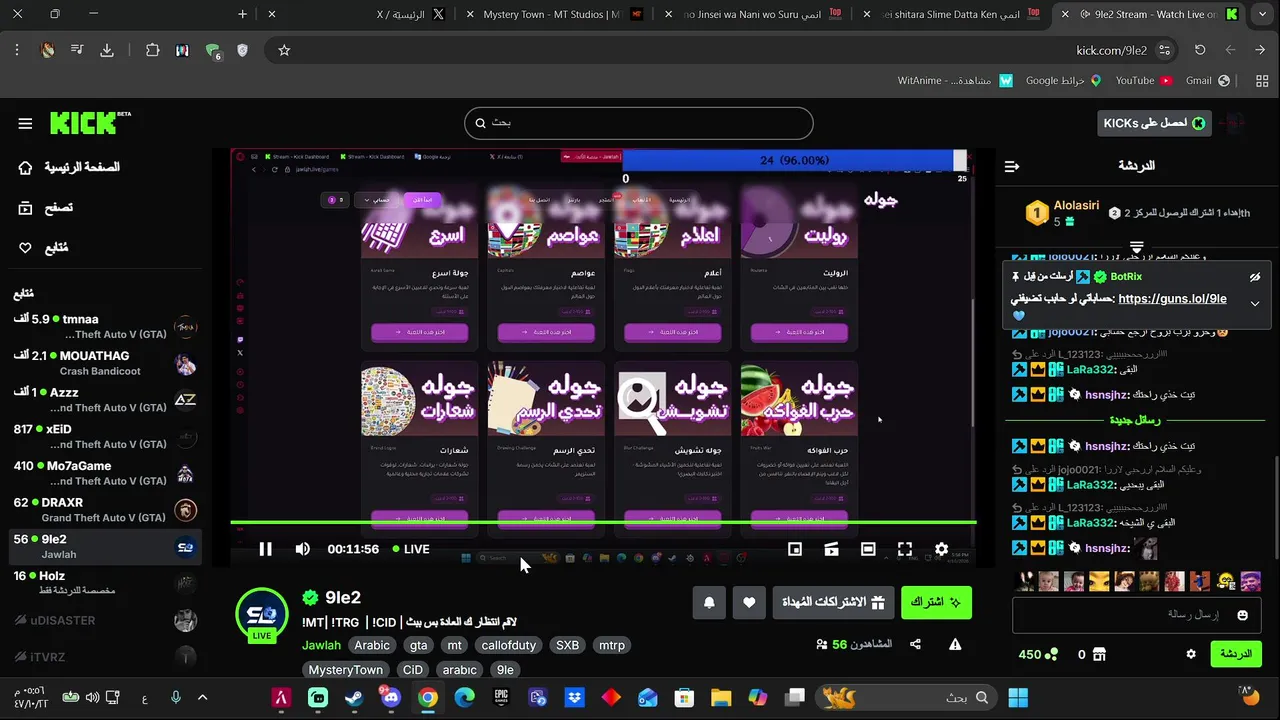Screen dimensions: 1280x720
Task: Open the Browse (تصفح) sidebar item
Action: (x=46, y=208)
